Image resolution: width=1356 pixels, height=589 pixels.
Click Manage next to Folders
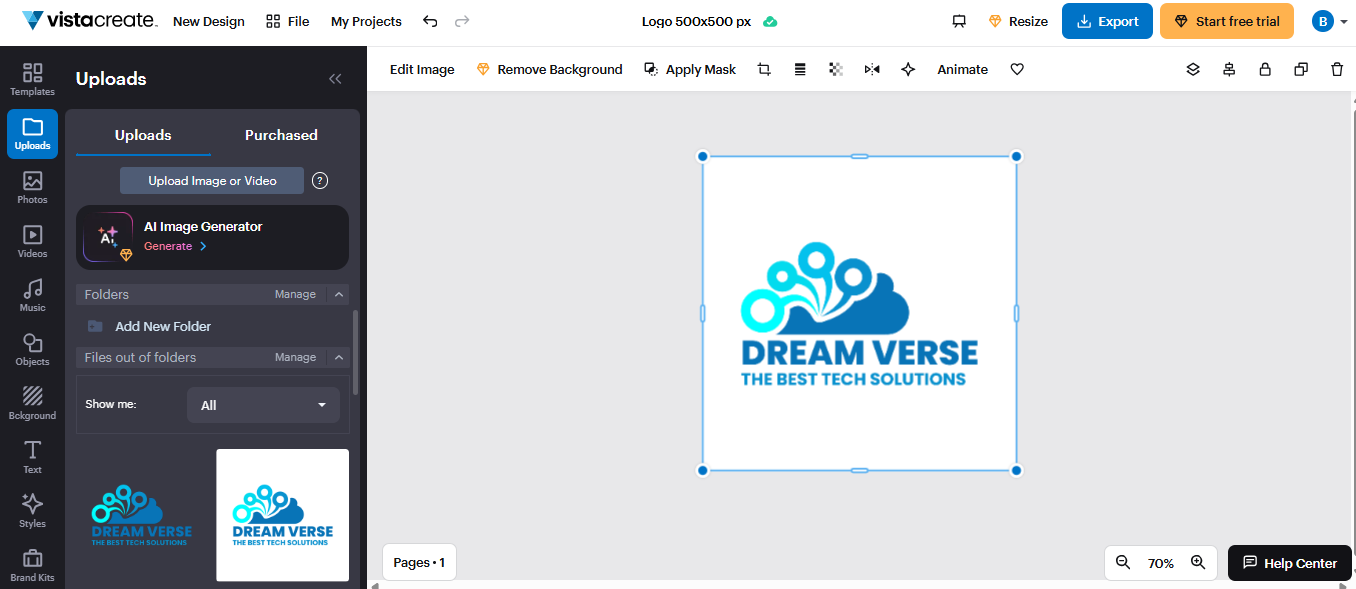295,294
